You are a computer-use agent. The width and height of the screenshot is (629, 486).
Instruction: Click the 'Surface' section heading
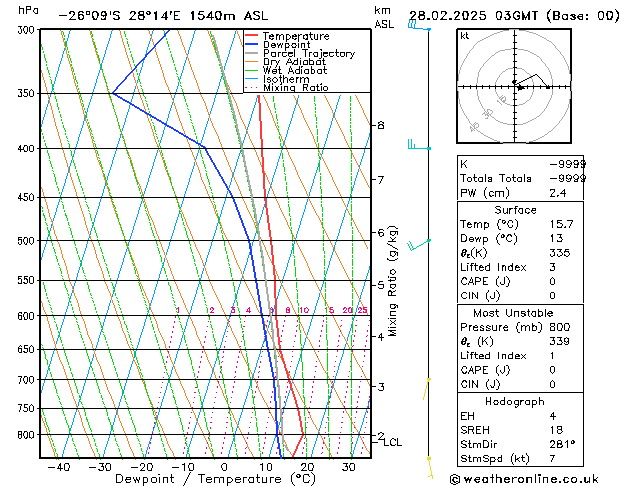(x=515, y=210)
